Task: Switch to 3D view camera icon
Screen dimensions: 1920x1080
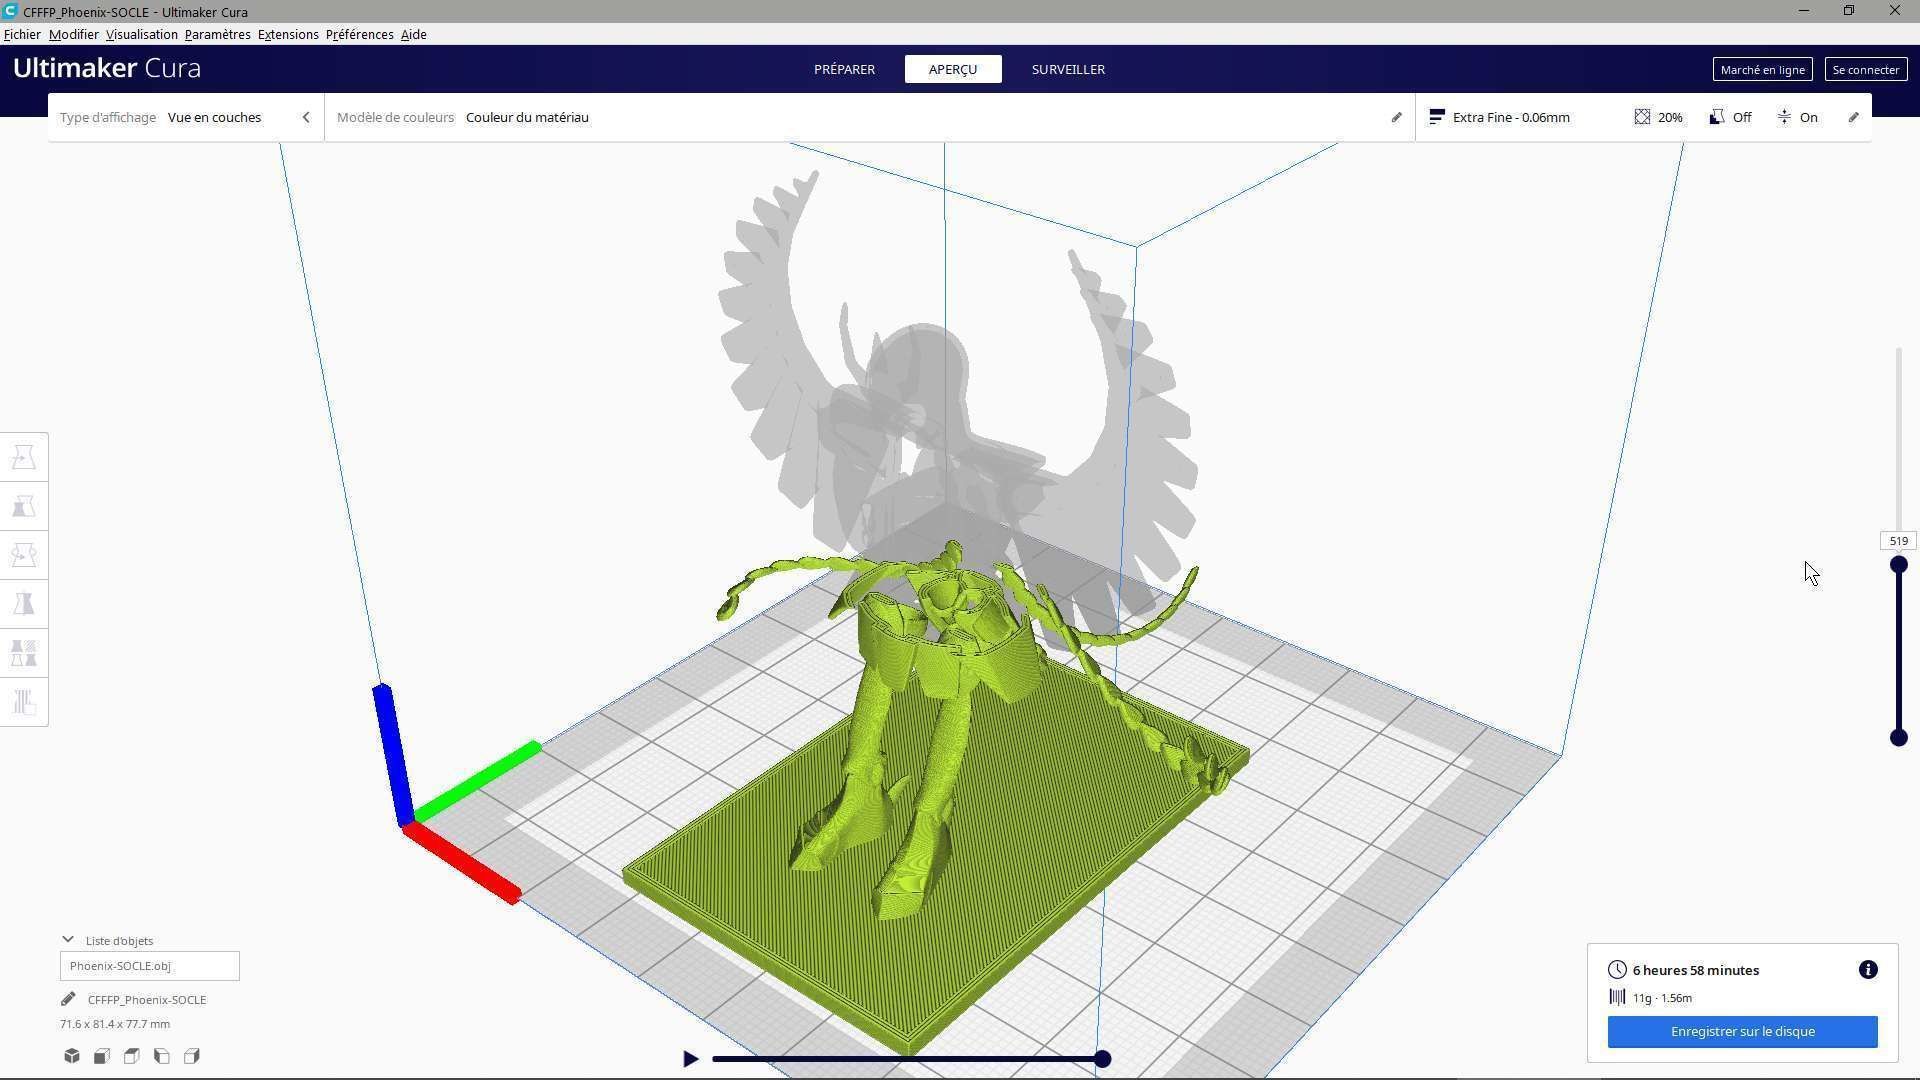Action: click(x=72, y=1056)
